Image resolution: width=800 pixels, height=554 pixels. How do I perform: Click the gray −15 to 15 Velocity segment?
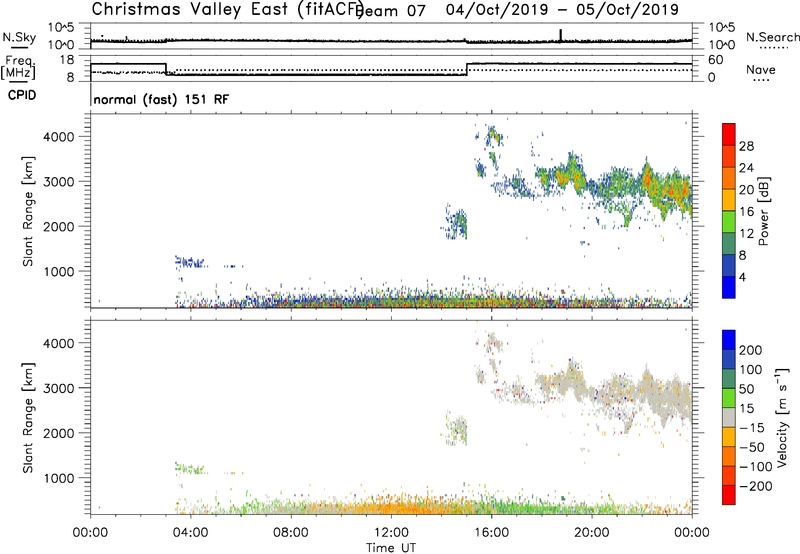[729, 418]
